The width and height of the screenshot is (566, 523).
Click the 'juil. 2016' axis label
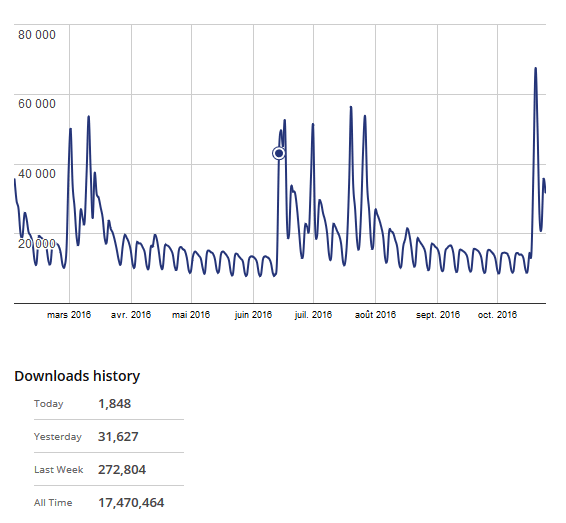[313, 315]
